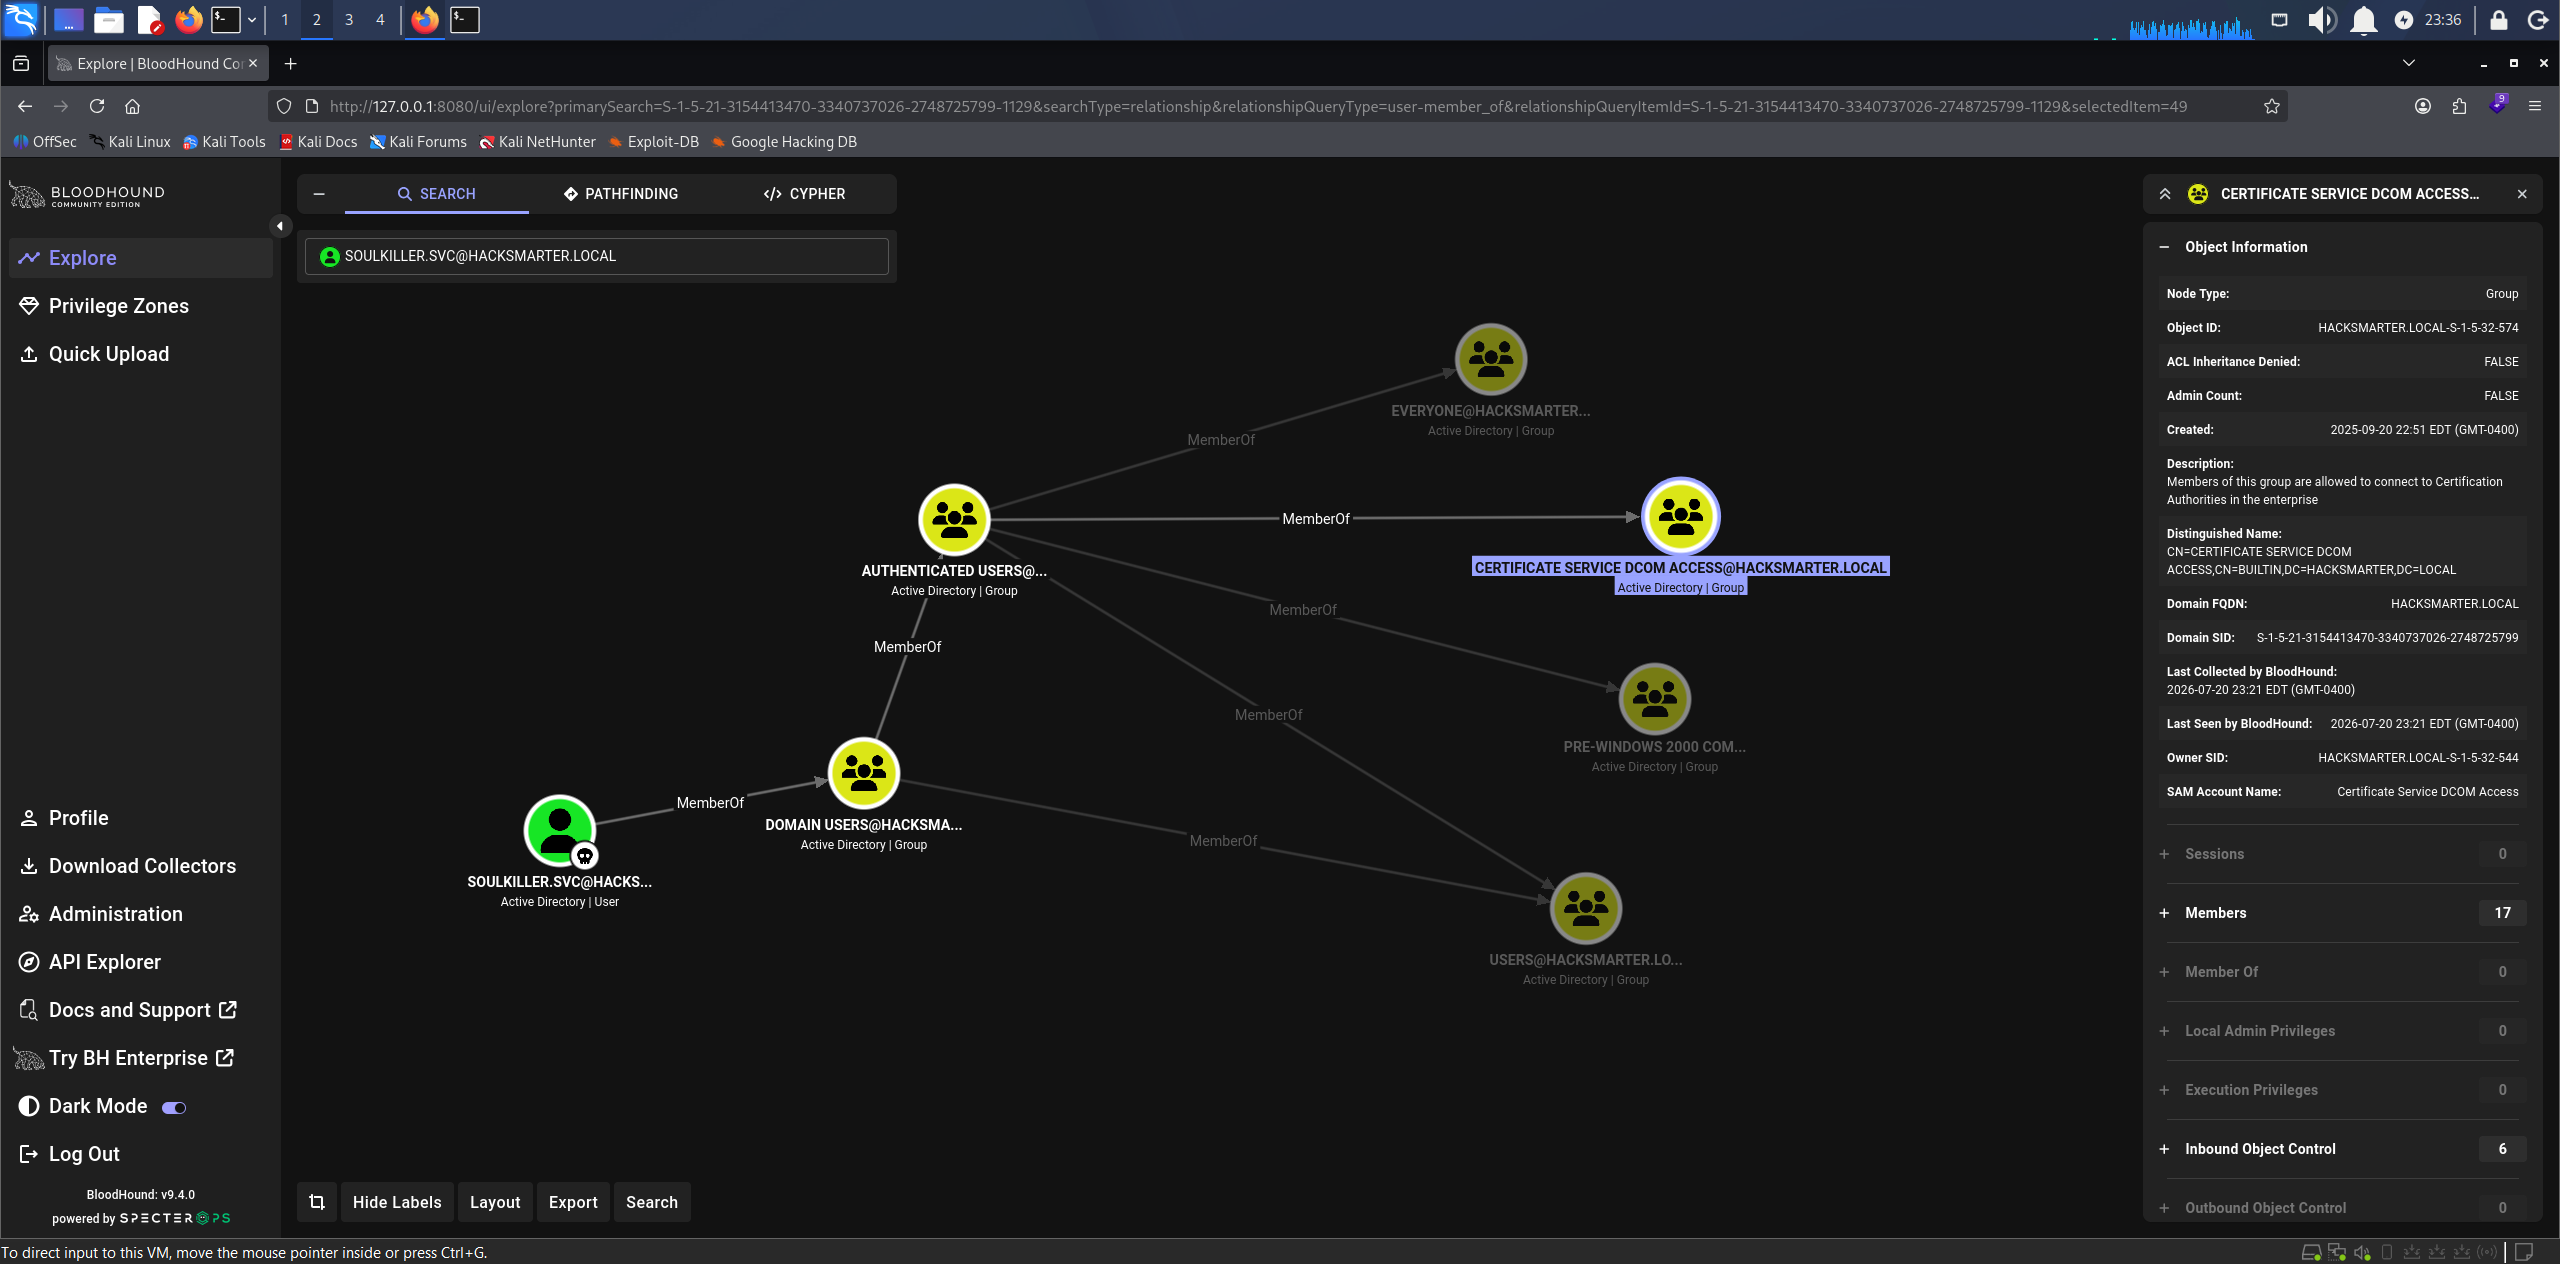Select the PRE-WINDOWS 2000 COM group node

pyautogui.click(x=1655, y=698)
